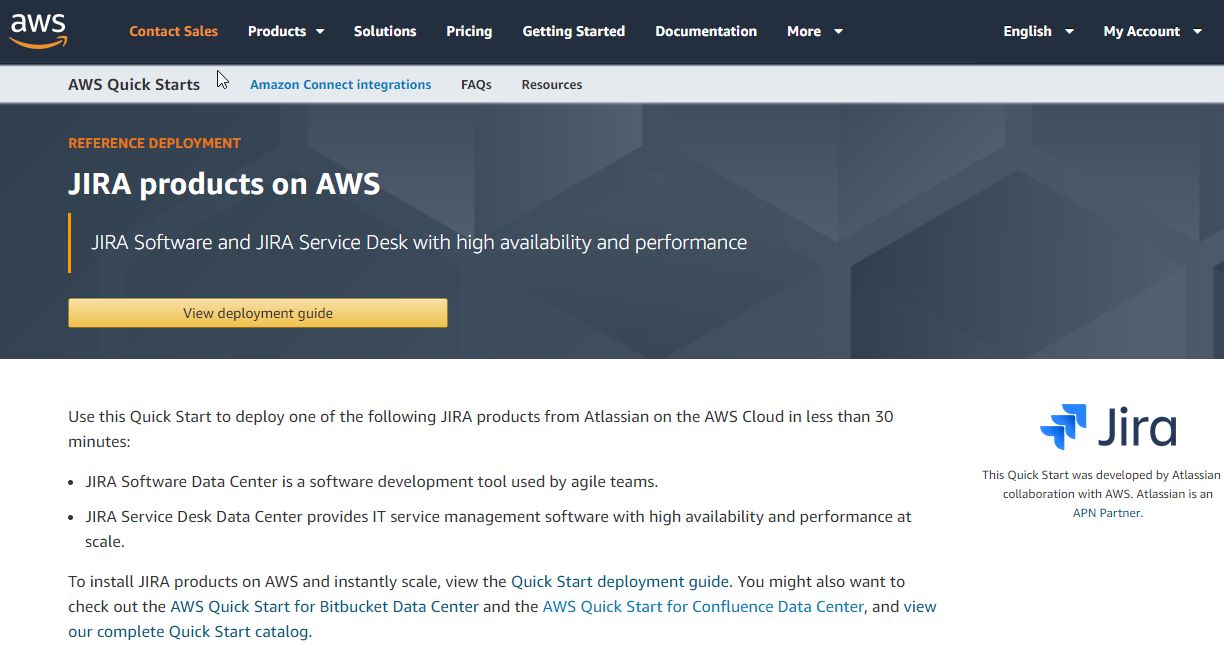The image size is (1224, 647).
Task: Click the View deployment guide button
Action: 258,313
